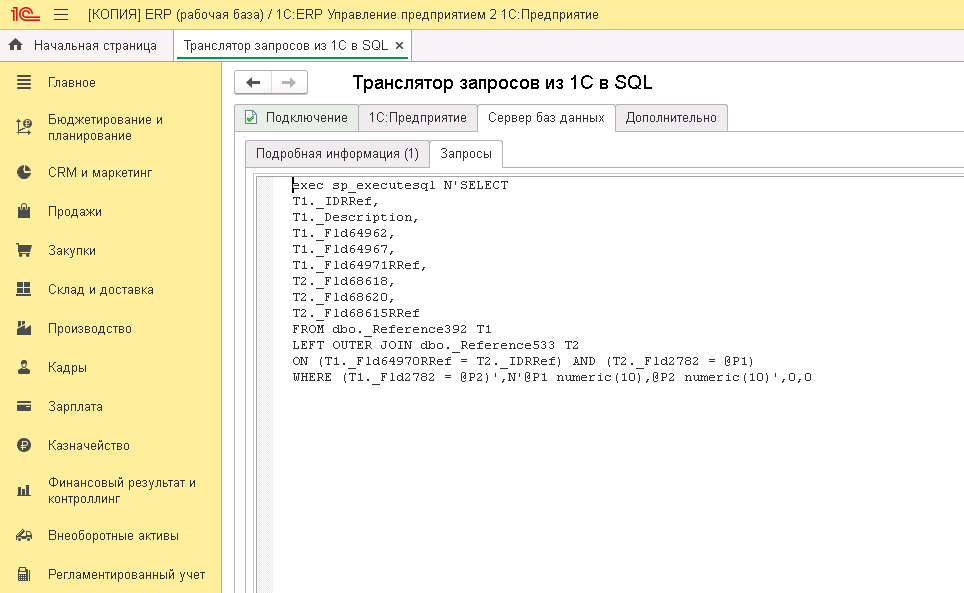This screenshot has width=964, height=593.
Task: Click the line 'exec sp_executesql N'SELECT'
Action: coord(400,185)
